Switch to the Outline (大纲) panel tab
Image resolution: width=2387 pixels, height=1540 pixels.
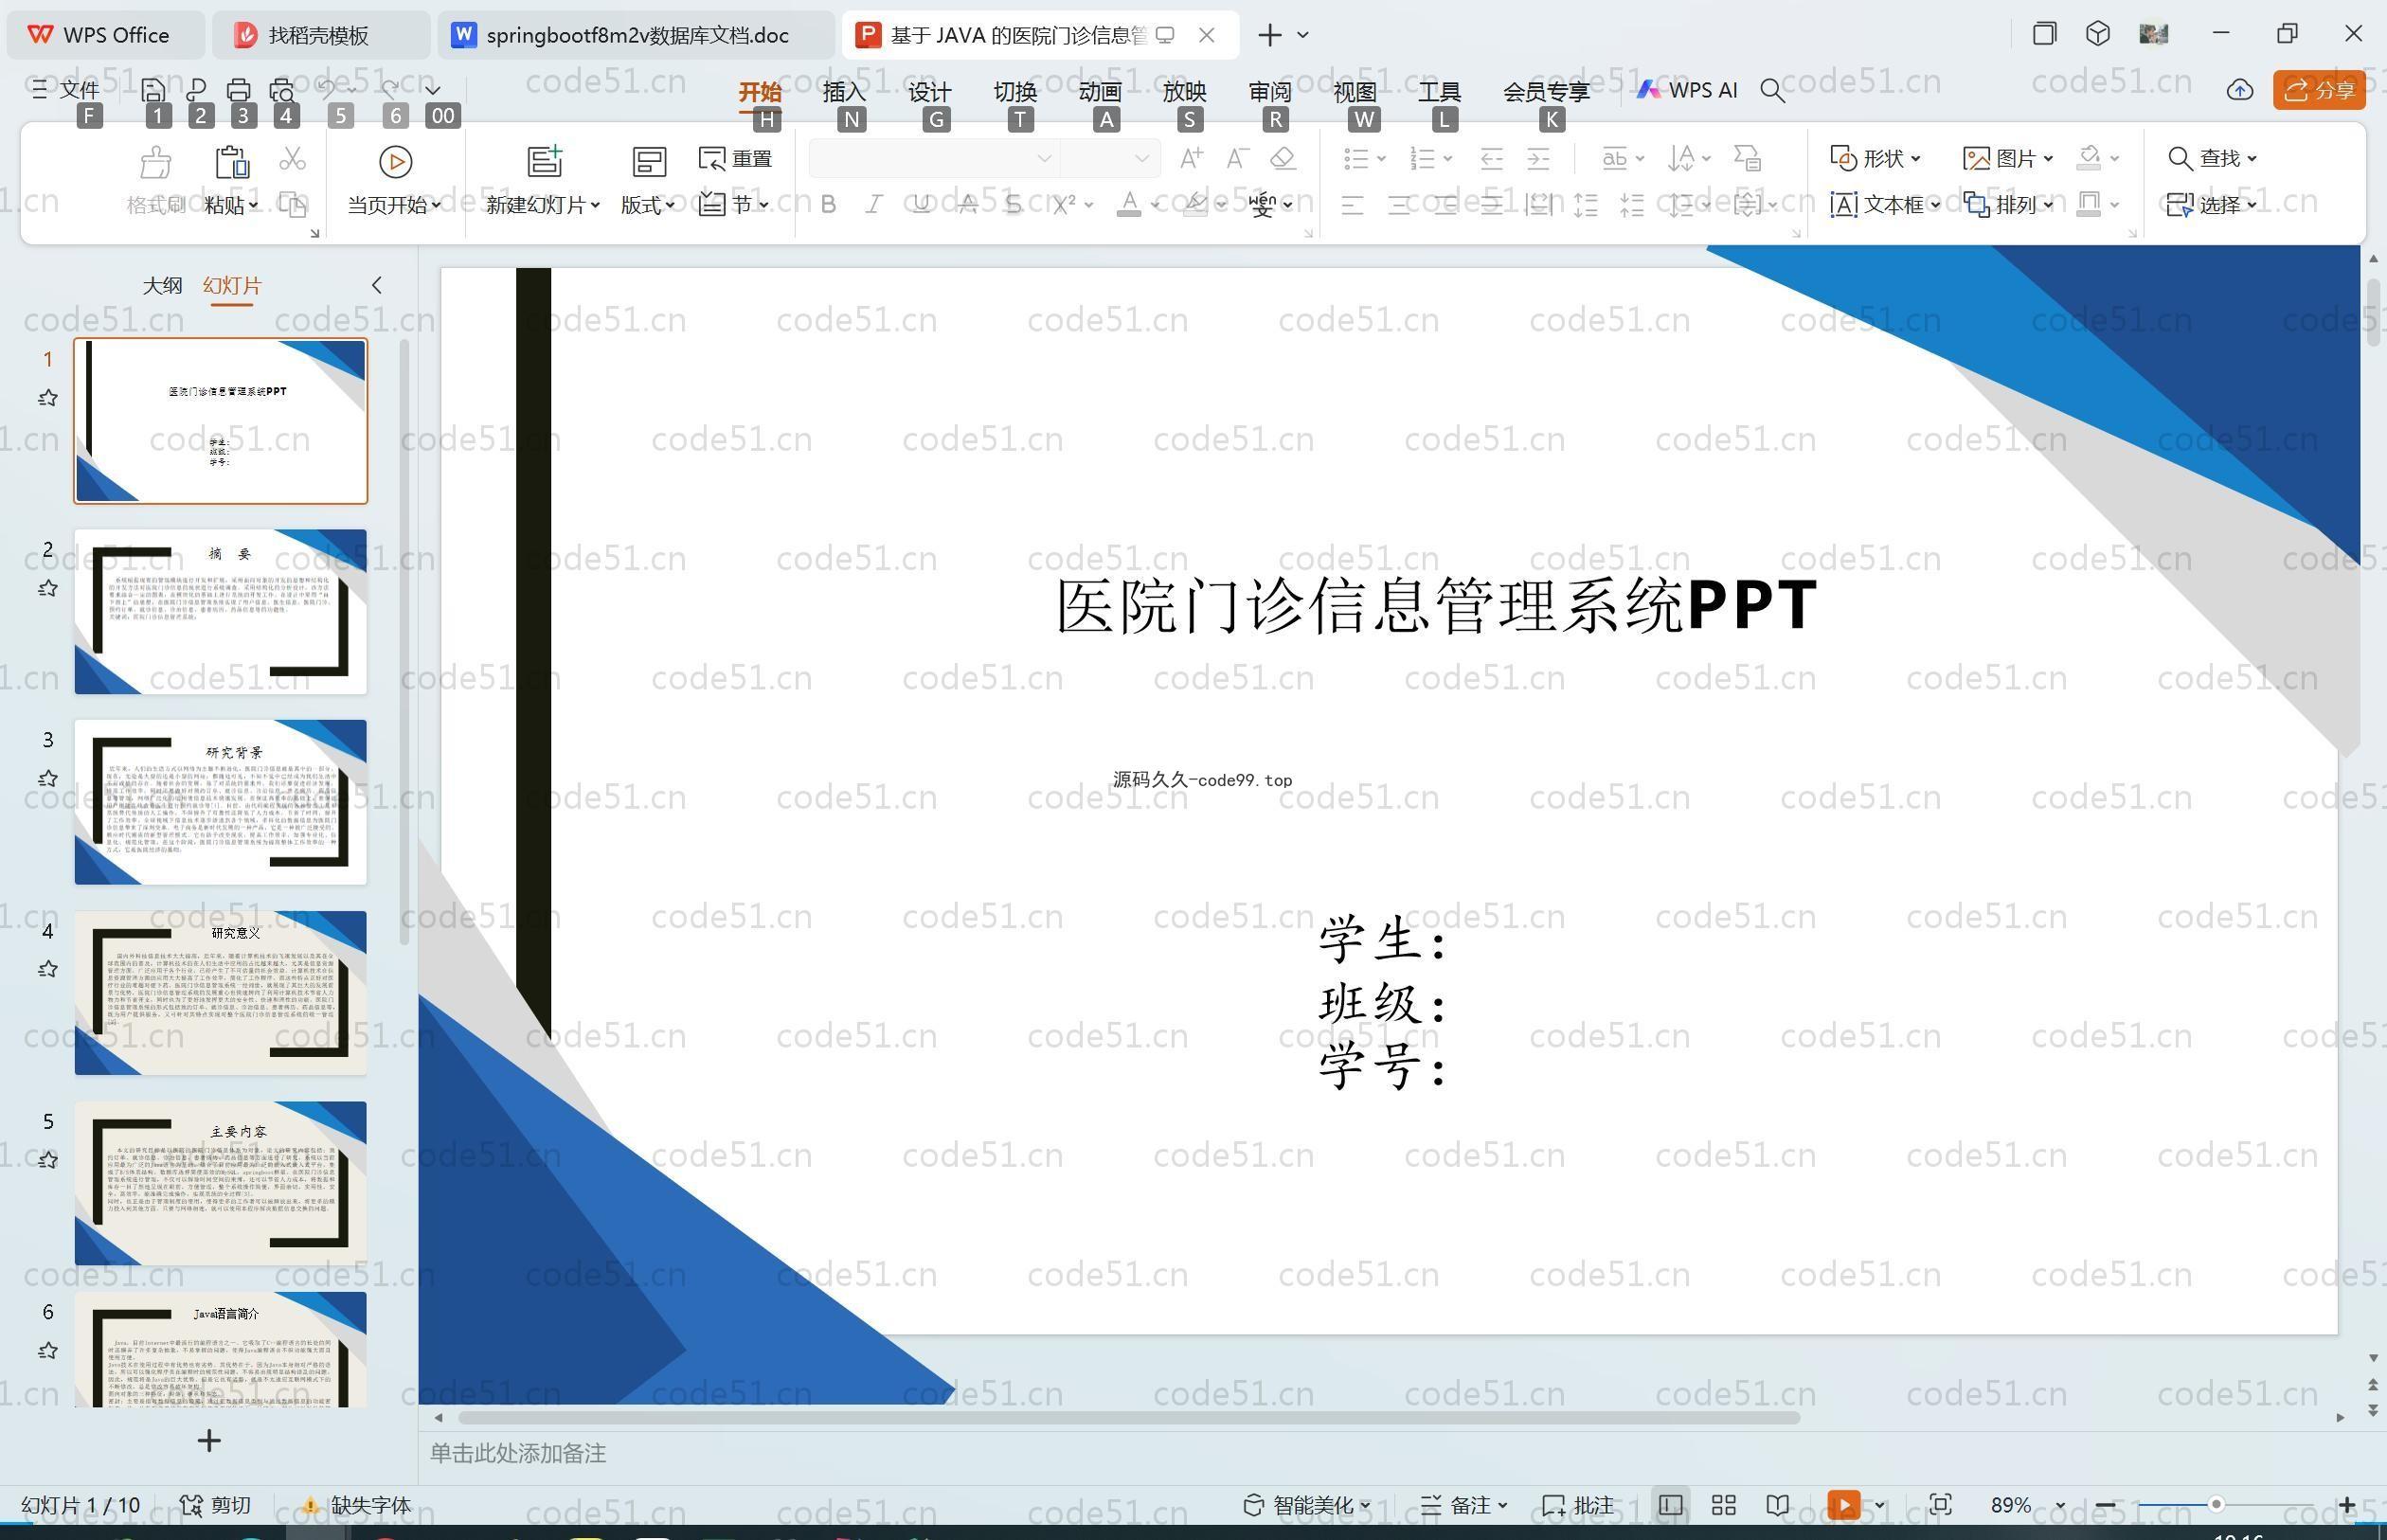(162, 285)
